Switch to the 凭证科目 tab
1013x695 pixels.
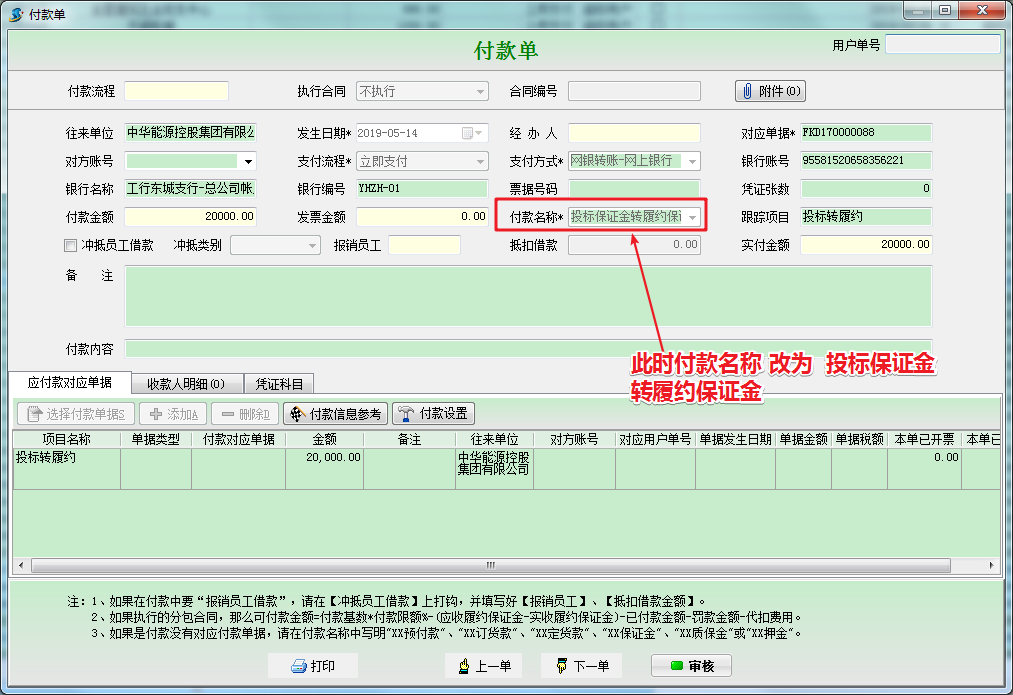(281, 383)
